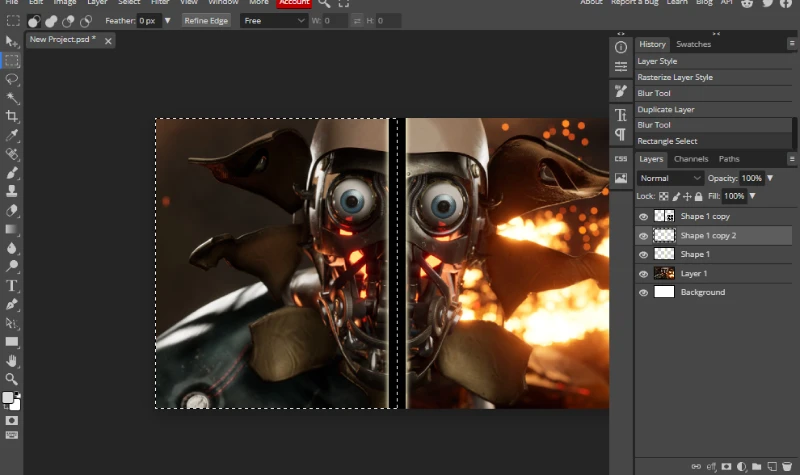Screen dimensions: 800x475
Task: Open the Character panel icon
Action: [x=621, y=115]
